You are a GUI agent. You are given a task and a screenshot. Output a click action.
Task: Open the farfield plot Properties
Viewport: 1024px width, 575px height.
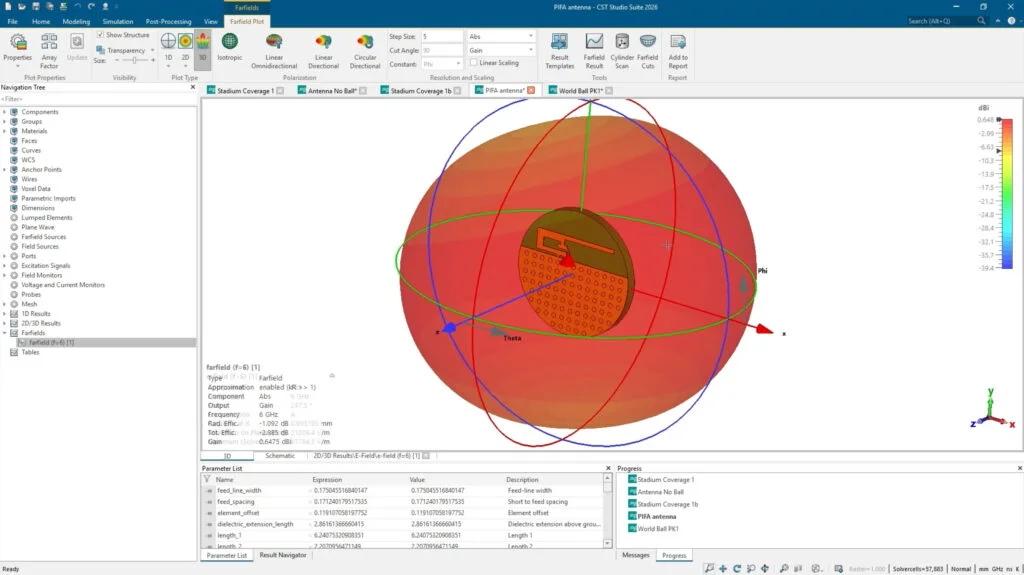(x=18, y=50)
